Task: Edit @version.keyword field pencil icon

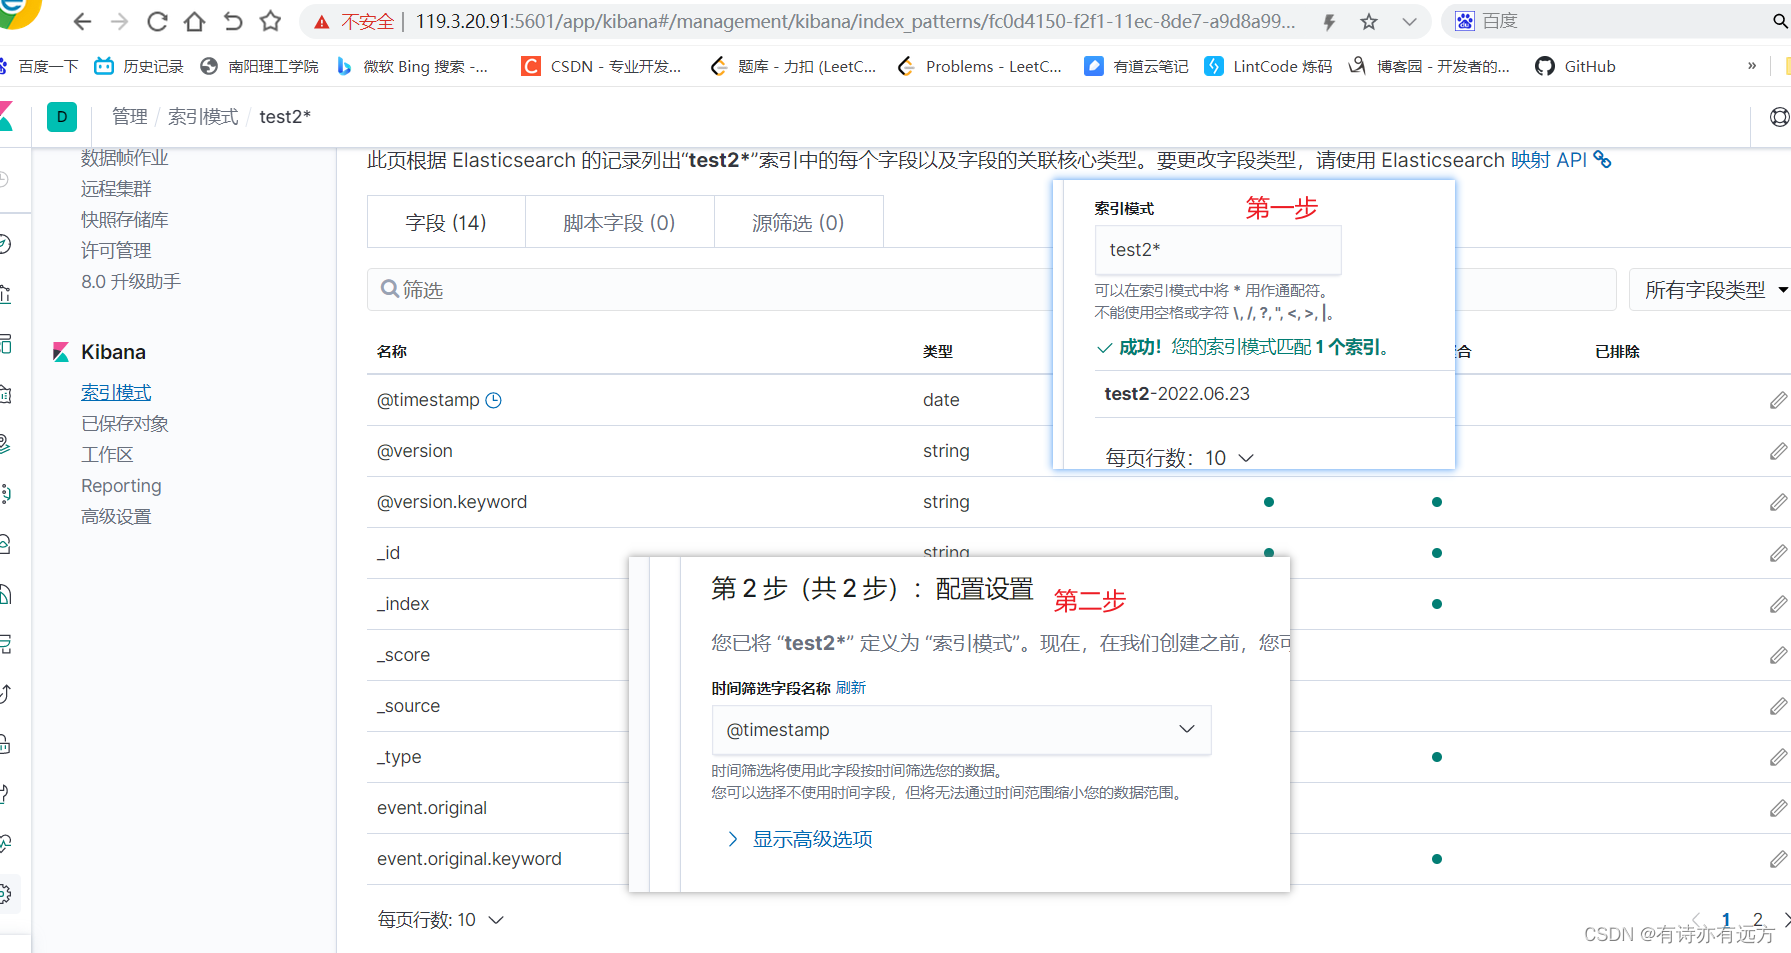Action: (x=1778, y=502)
